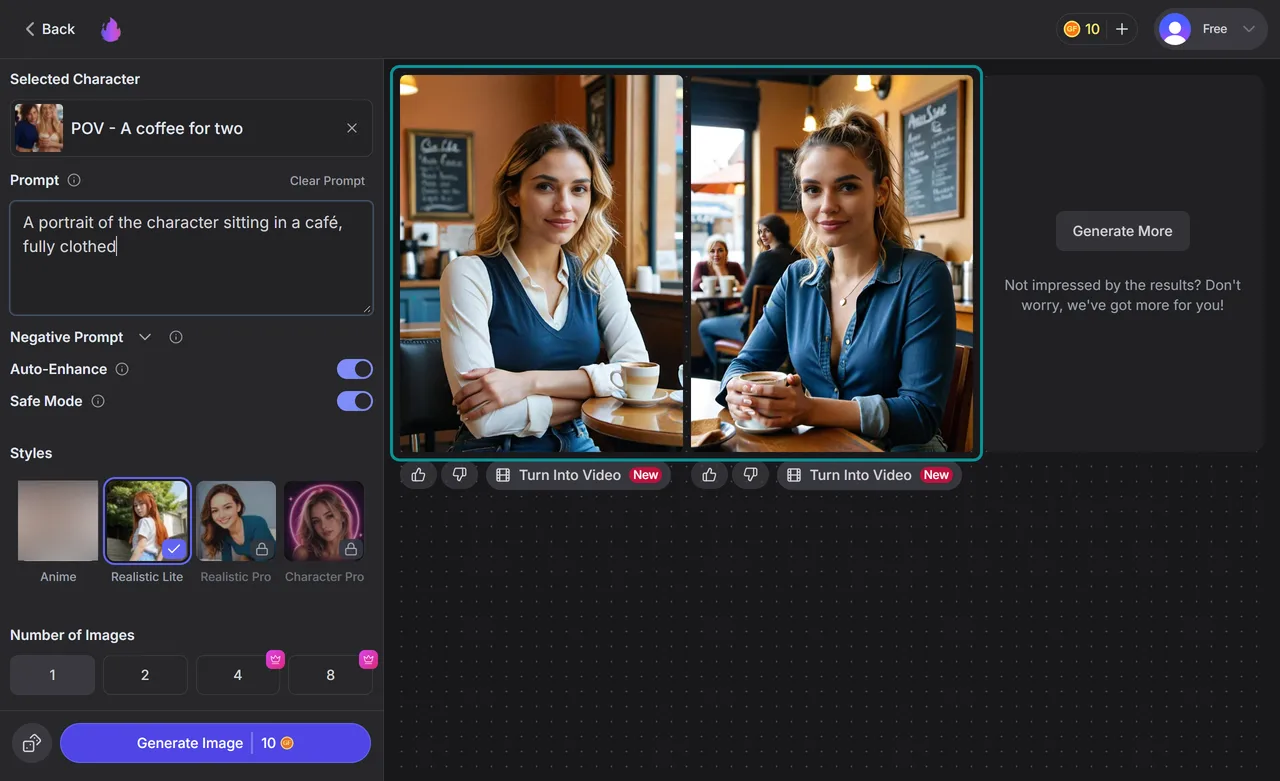
Task: Expand the Negative Prompt section
Action: [145, 337]
